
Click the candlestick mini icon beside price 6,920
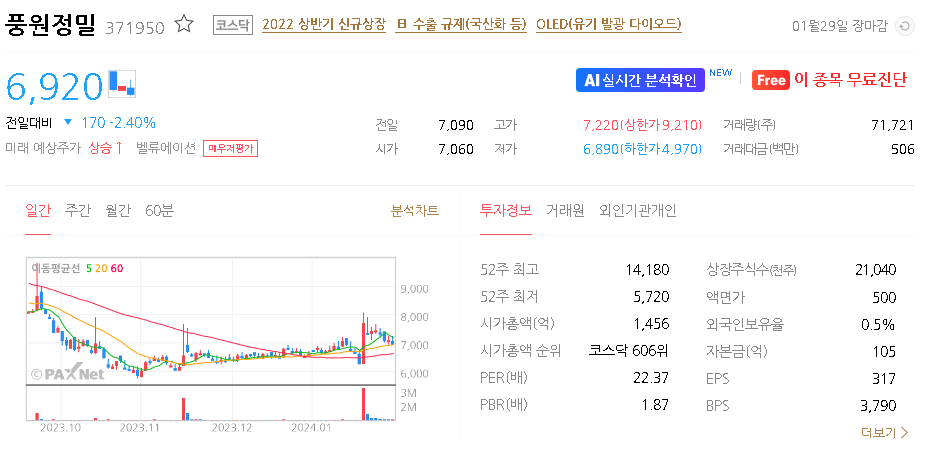click(122, 83)
